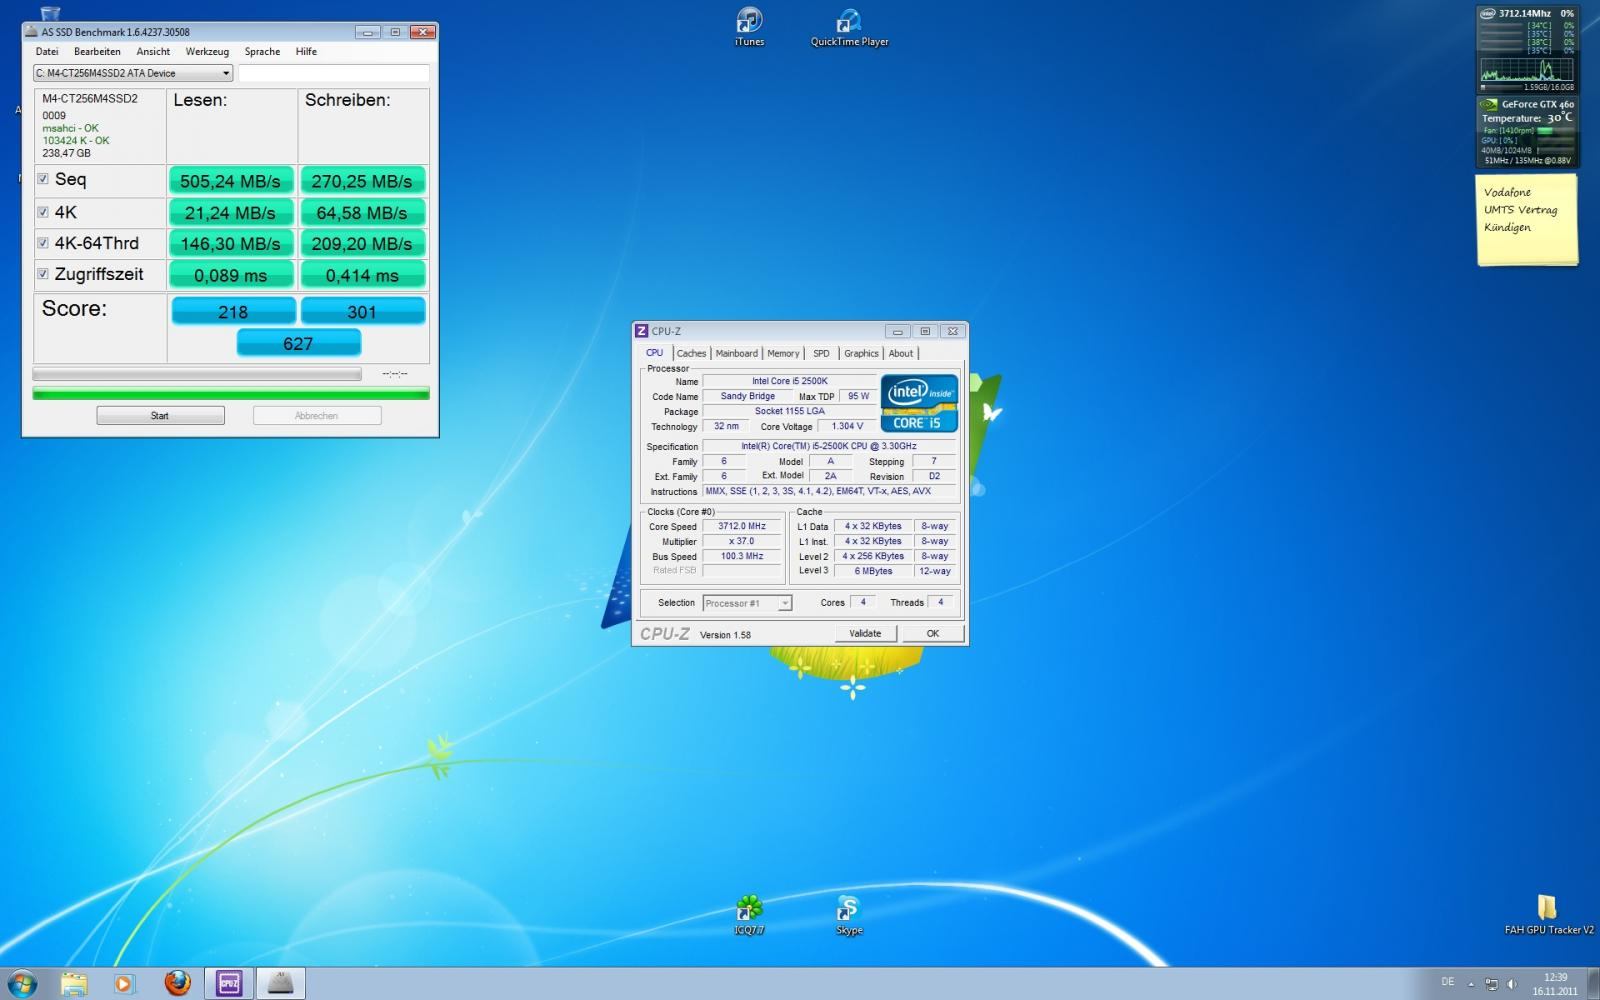Open the Hilfe menu

(306, 51)
